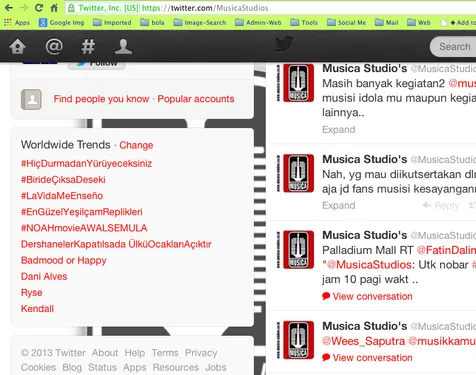
Task: Open the Tools bookmarks folder
Action: pos(304,22)
